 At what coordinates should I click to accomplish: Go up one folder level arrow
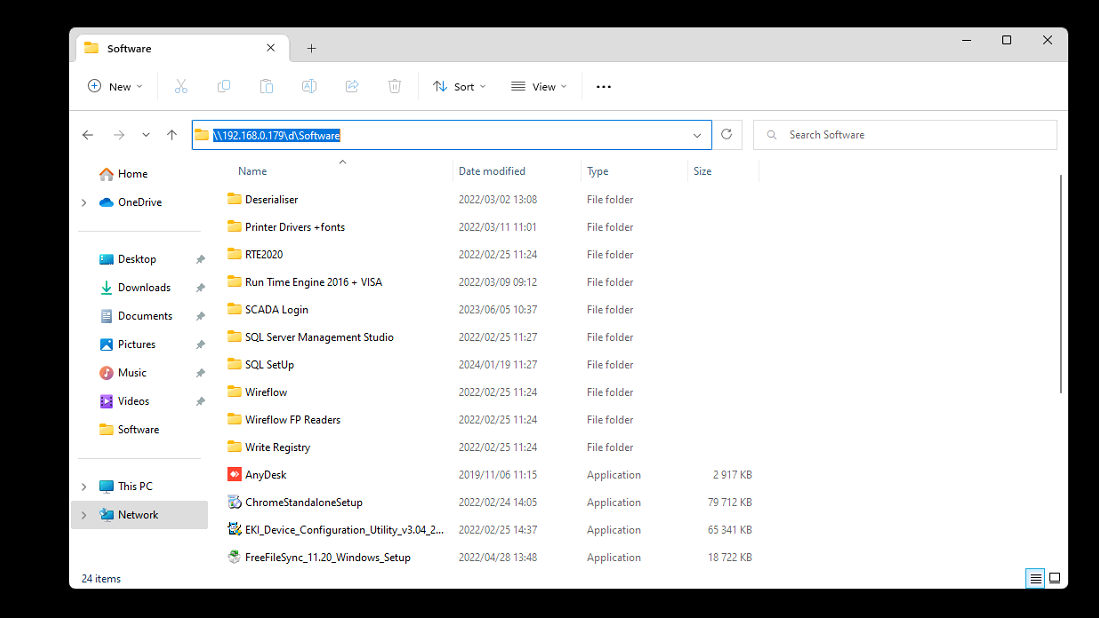tap(172, 135)
